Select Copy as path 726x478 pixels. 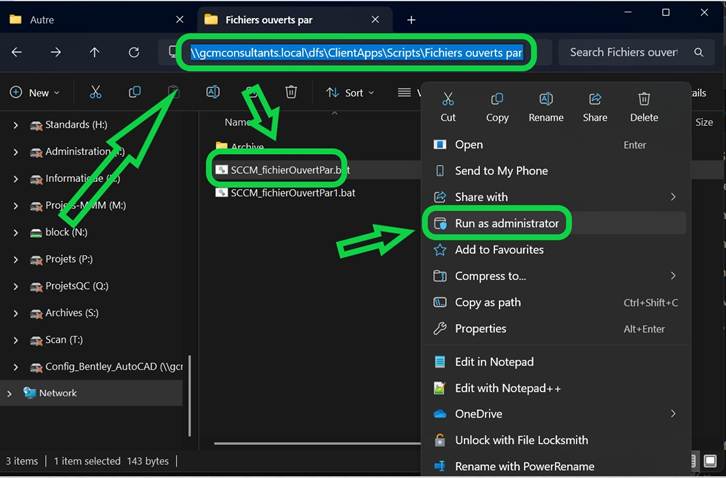pos(556,302)
